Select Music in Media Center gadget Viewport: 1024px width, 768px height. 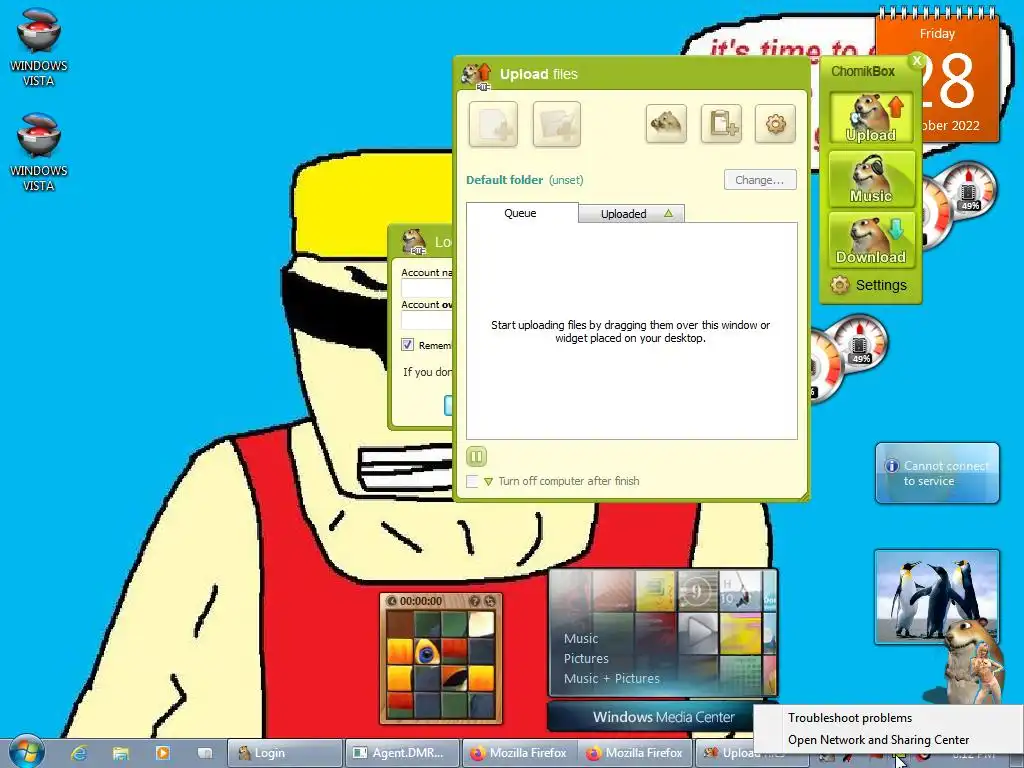click(x=581, y=639)
